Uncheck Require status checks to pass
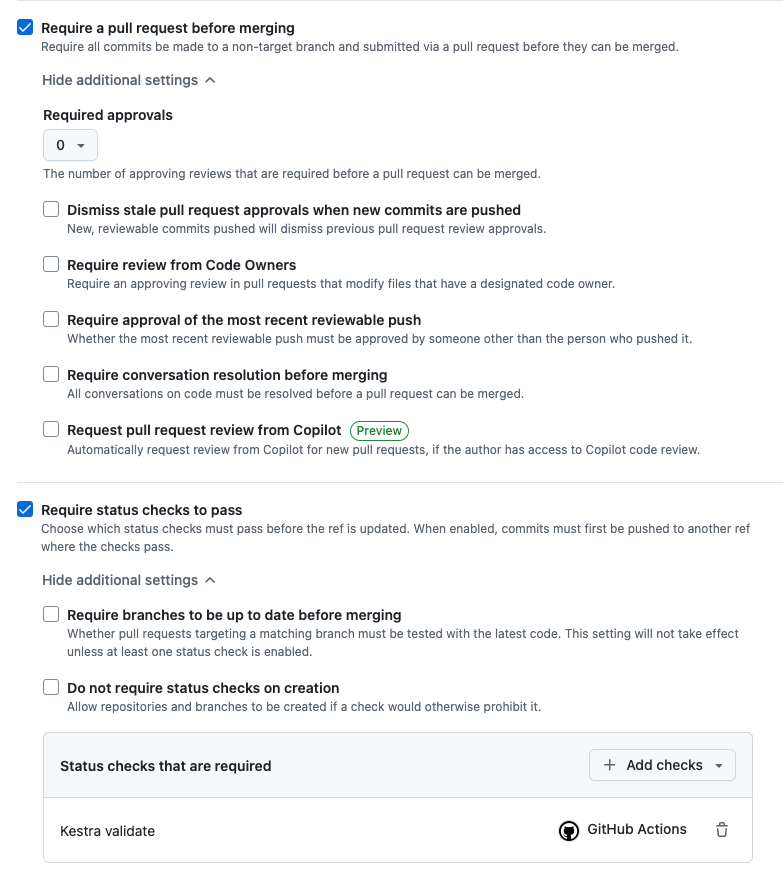The width and height of the screenshot is (783, 883). pyautogui.click(x=25, y=510)
